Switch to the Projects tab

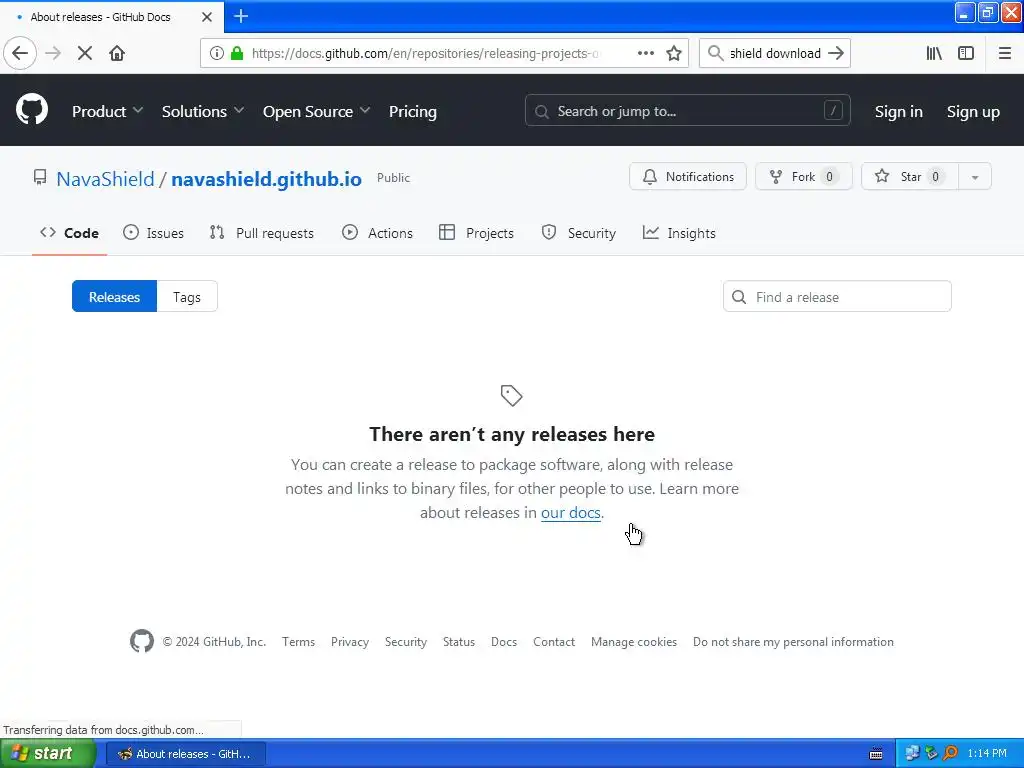coord(476,233)
